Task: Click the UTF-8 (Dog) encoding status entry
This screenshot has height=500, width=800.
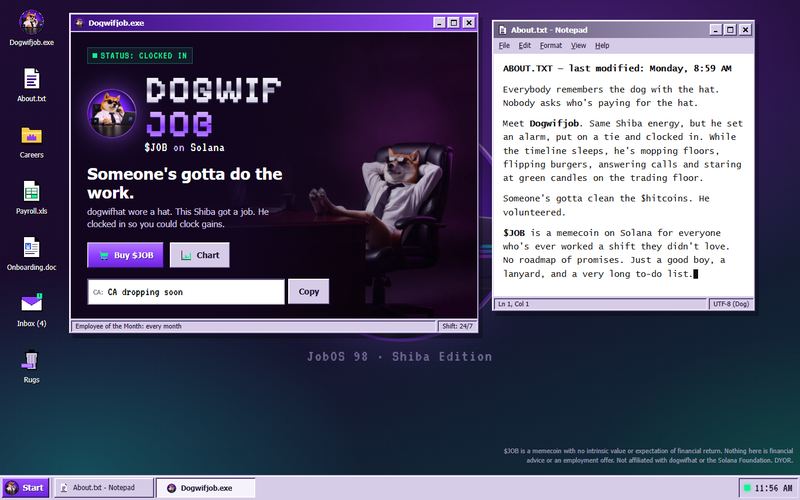Action: tap(731, 304)
